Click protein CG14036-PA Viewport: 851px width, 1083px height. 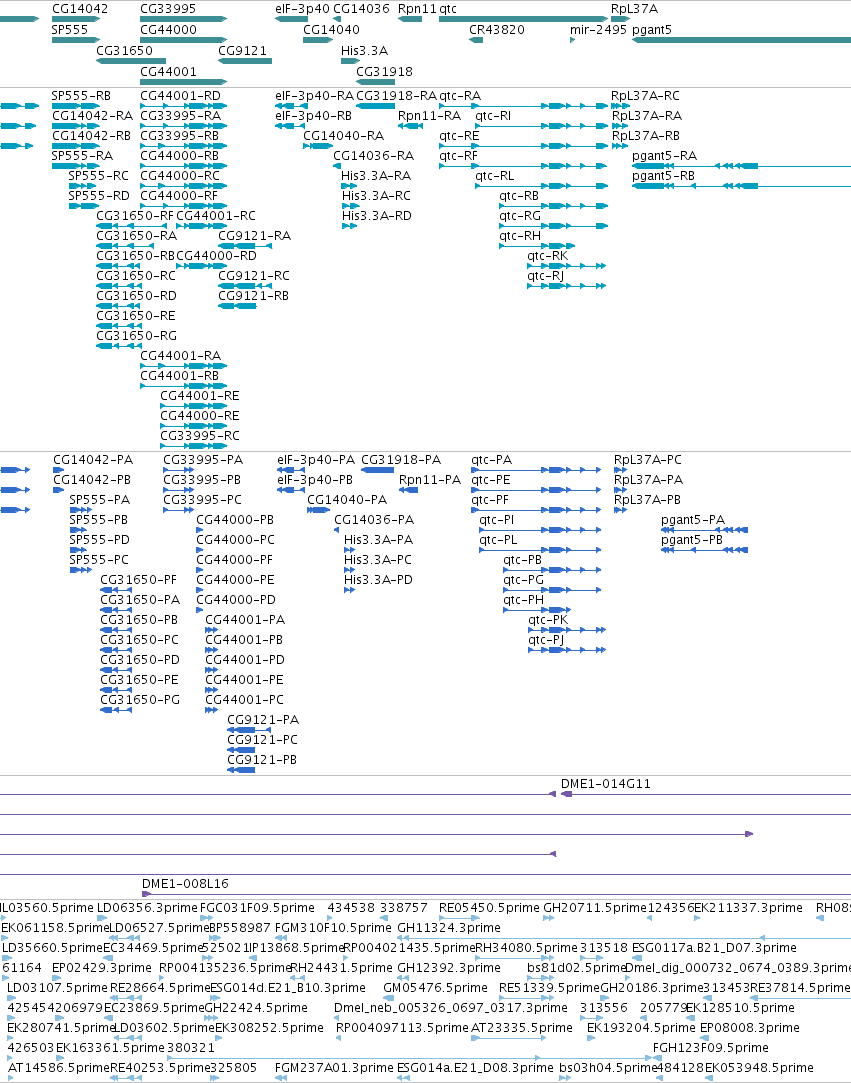[x=374, y=520]
